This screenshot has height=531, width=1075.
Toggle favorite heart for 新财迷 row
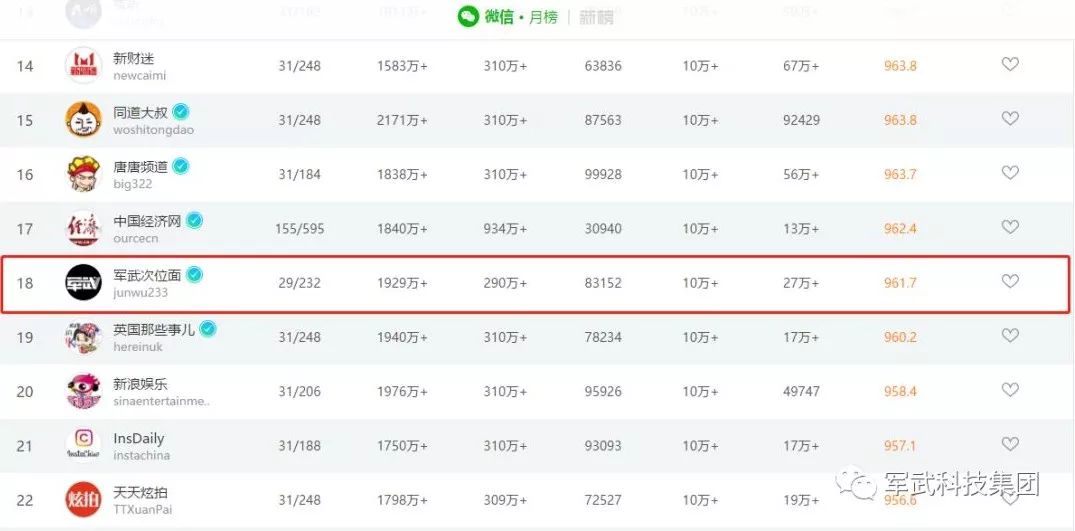1010,64
